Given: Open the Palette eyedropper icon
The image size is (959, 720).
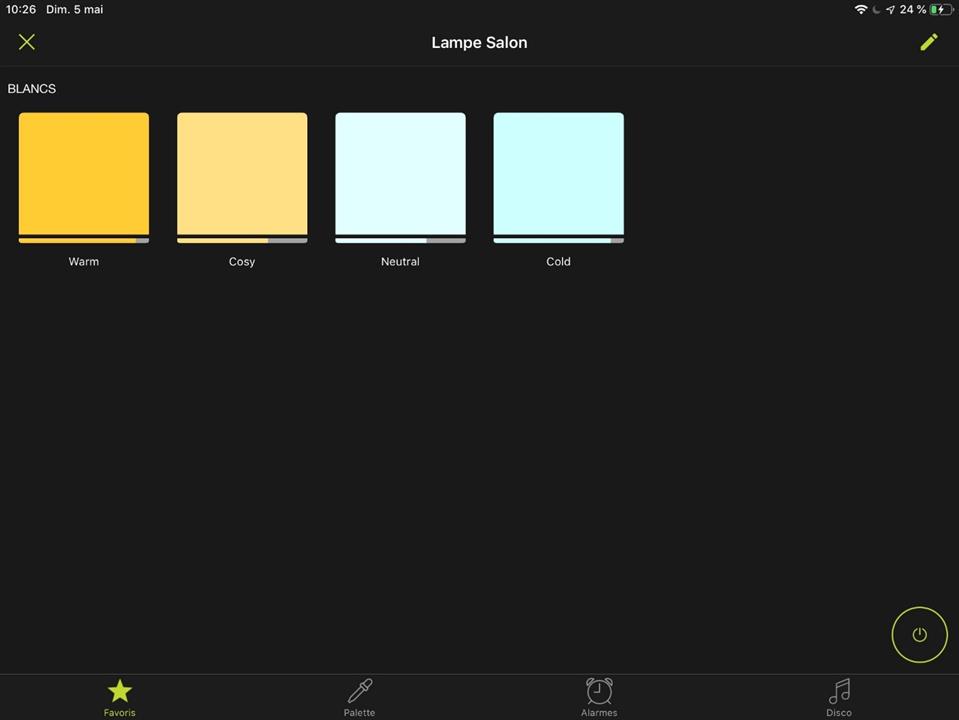Looking at the screenshot, I should point(359,690).
